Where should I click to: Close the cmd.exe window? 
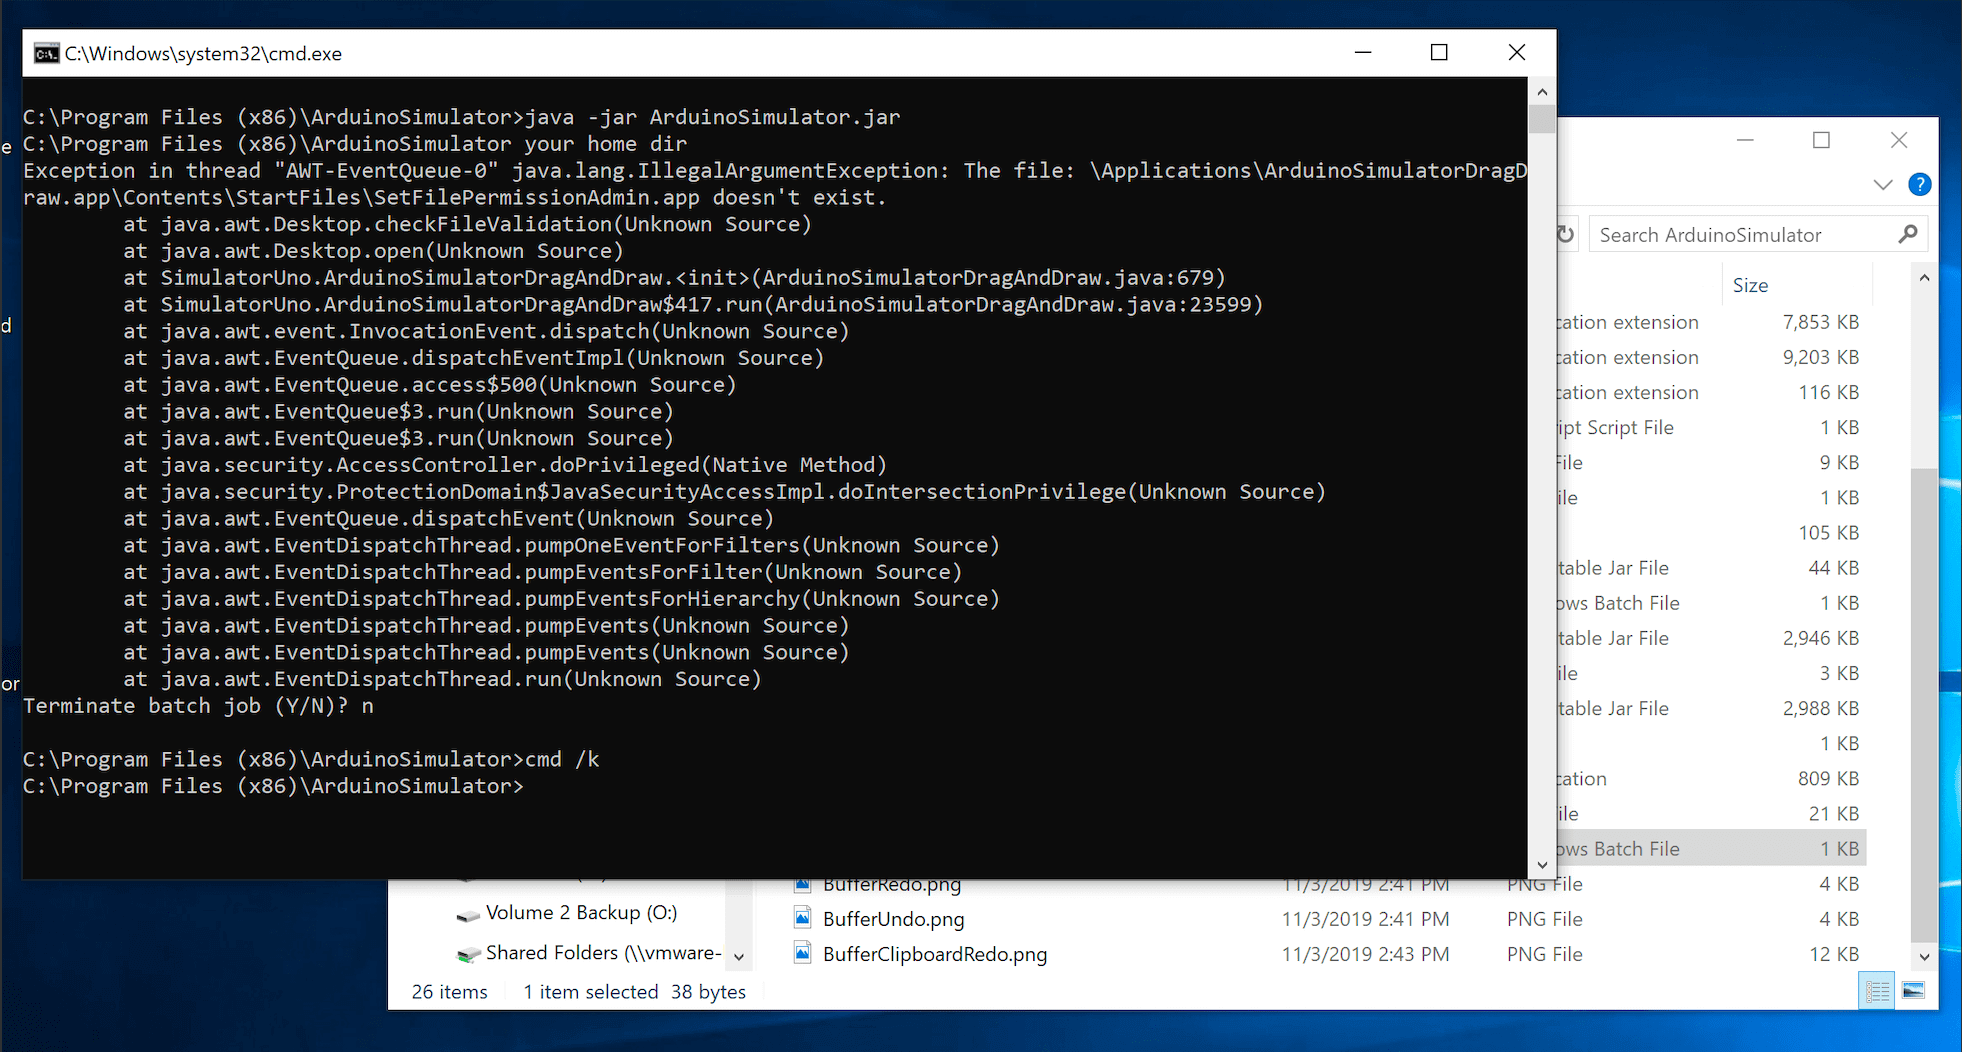[x=1517, y=53]
